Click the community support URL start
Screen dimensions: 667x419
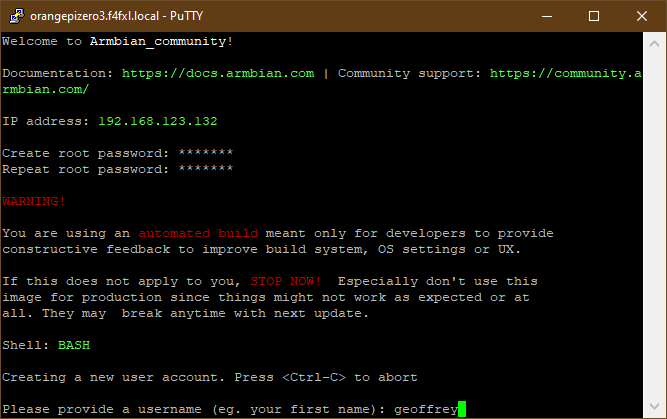click(x=565, y=74)
